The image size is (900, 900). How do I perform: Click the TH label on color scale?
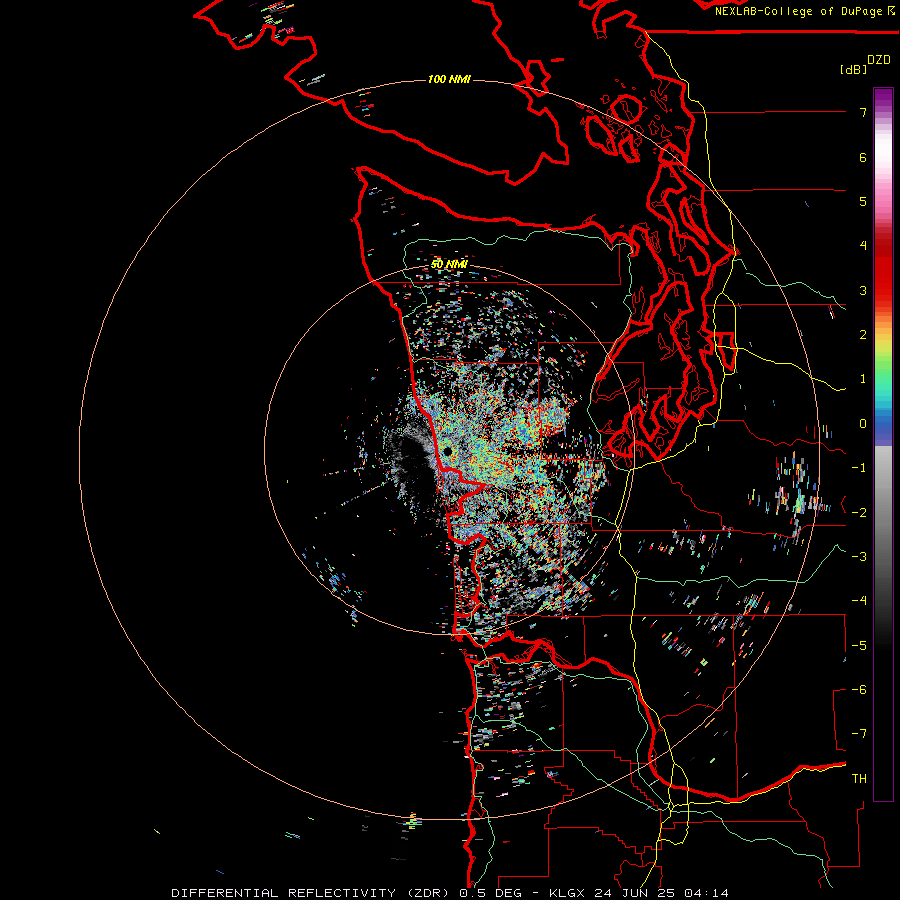[859, 779]
